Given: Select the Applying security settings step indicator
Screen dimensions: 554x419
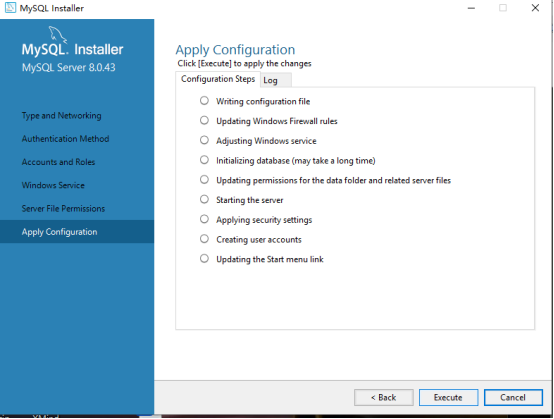Looking at the screenshot, I should coord(204,219).
